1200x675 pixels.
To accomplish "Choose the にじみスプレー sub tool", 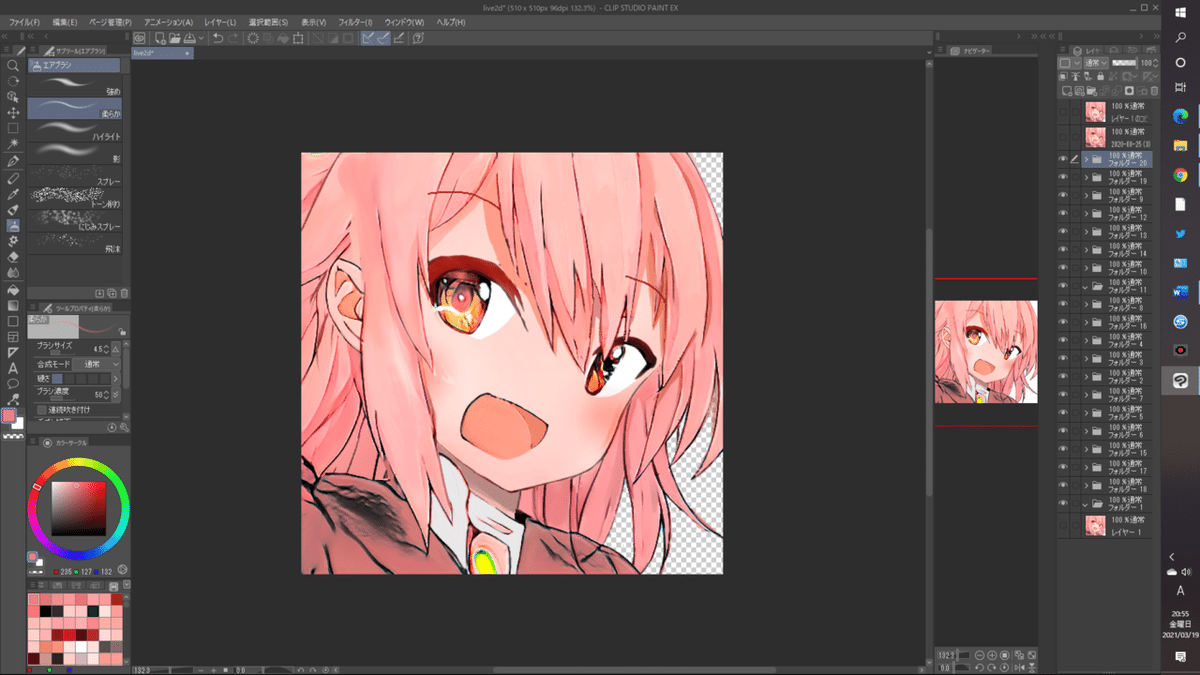I will [x=75, y=221].
